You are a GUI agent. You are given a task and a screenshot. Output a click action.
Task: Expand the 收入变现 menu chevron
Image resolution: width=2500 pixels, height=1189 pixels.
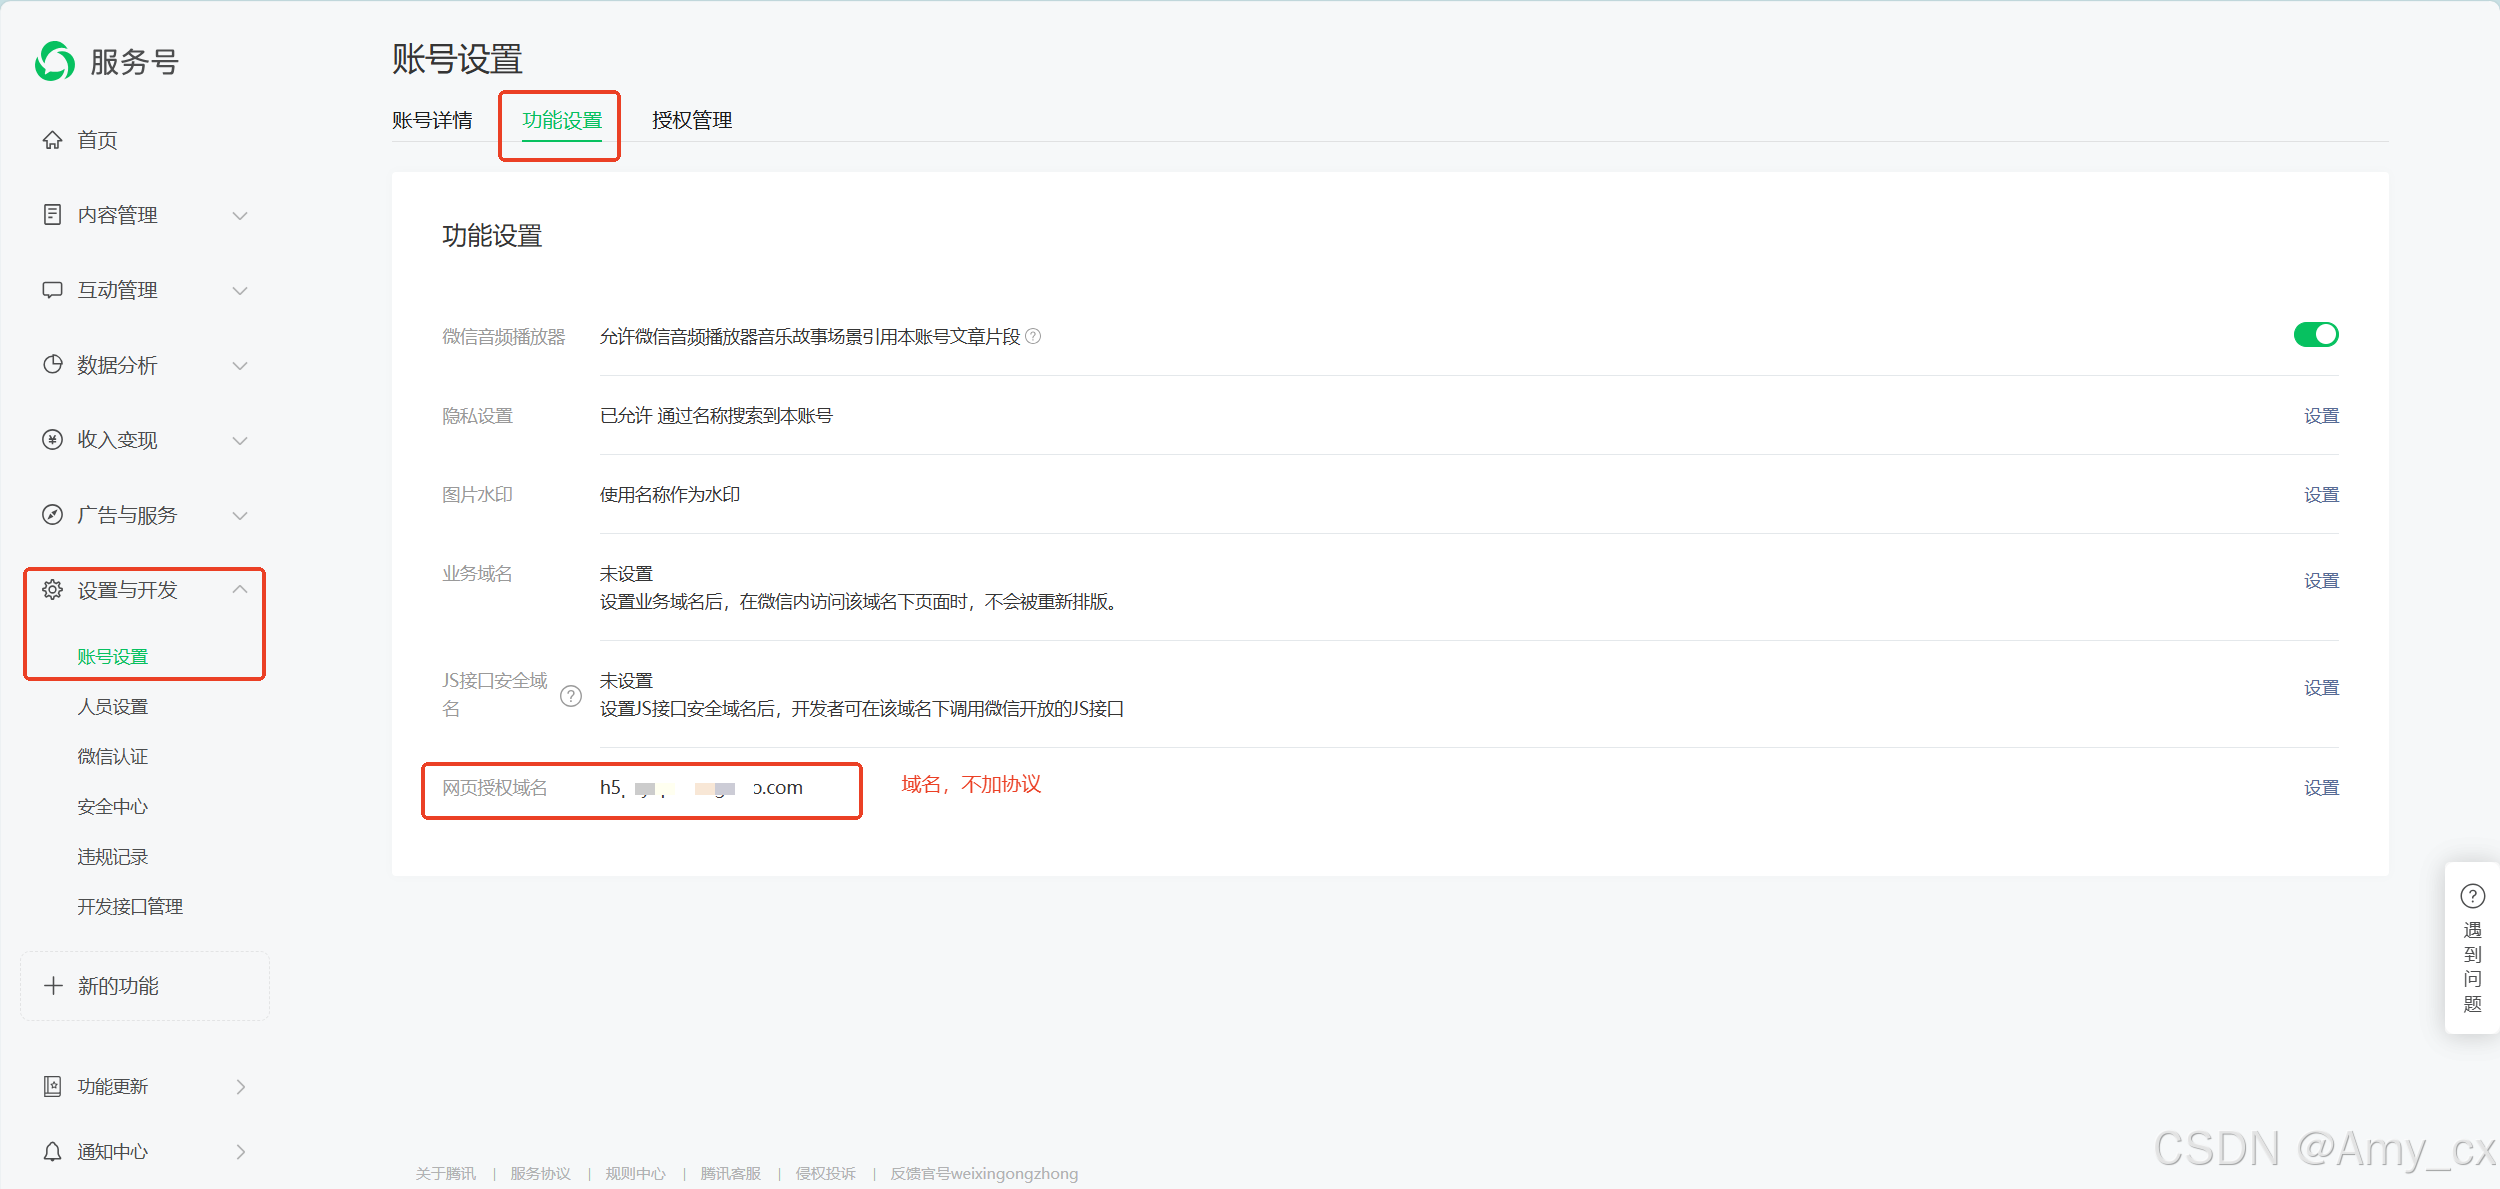[240, 441]
